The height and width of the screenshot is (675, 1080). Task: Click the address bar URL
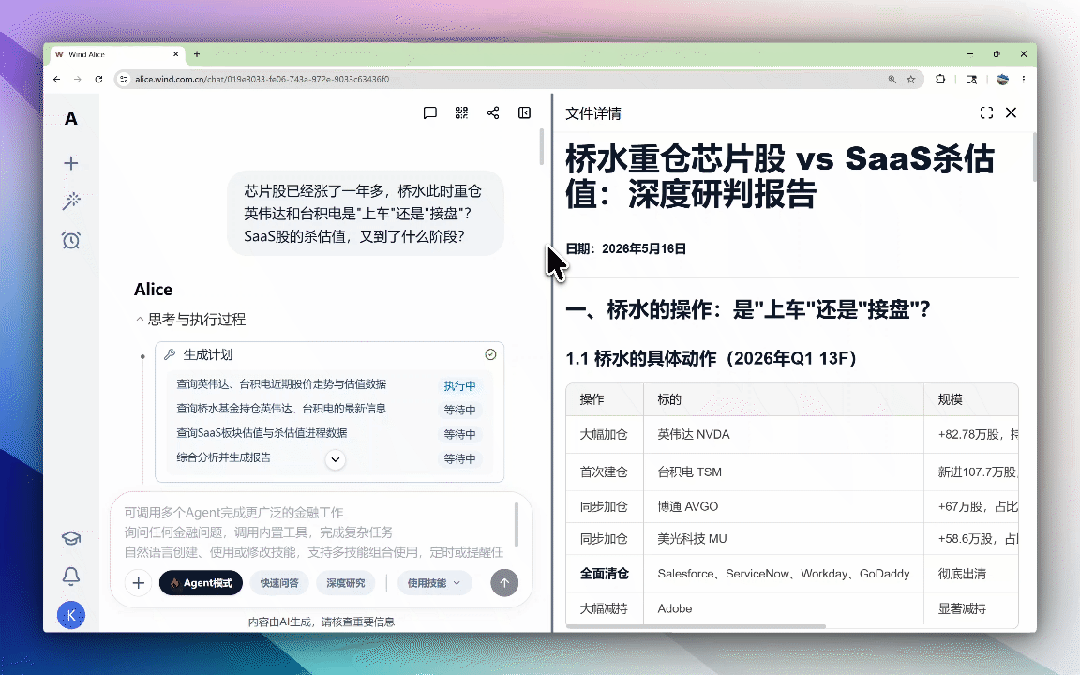click(262, 79)
